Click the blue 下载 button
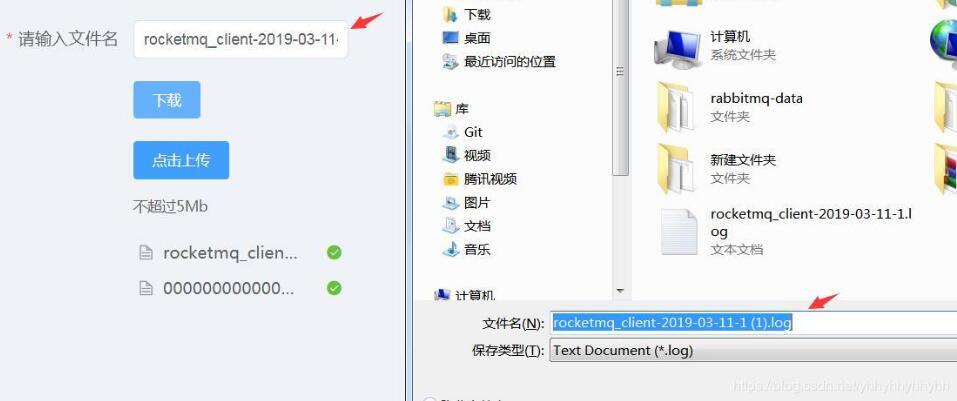The width and height of the screenshot is (957, 401). click(x=167, y=99)
